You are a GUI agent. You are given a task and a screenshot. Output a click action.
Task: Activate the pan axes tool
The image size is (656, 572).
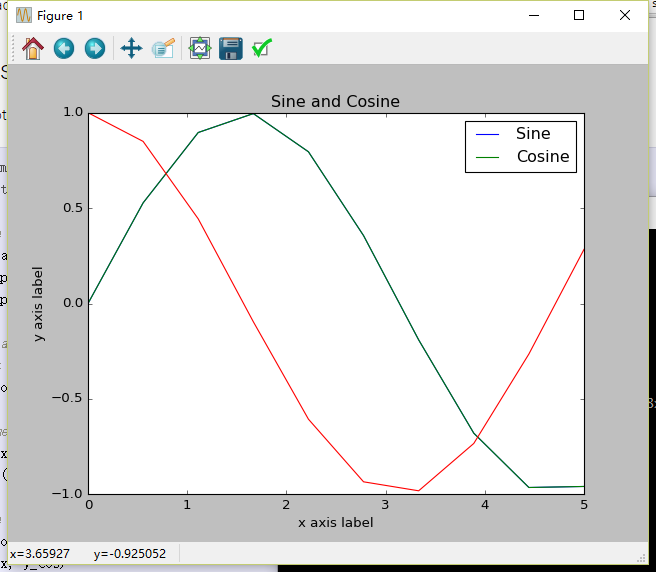coord(131,49)
